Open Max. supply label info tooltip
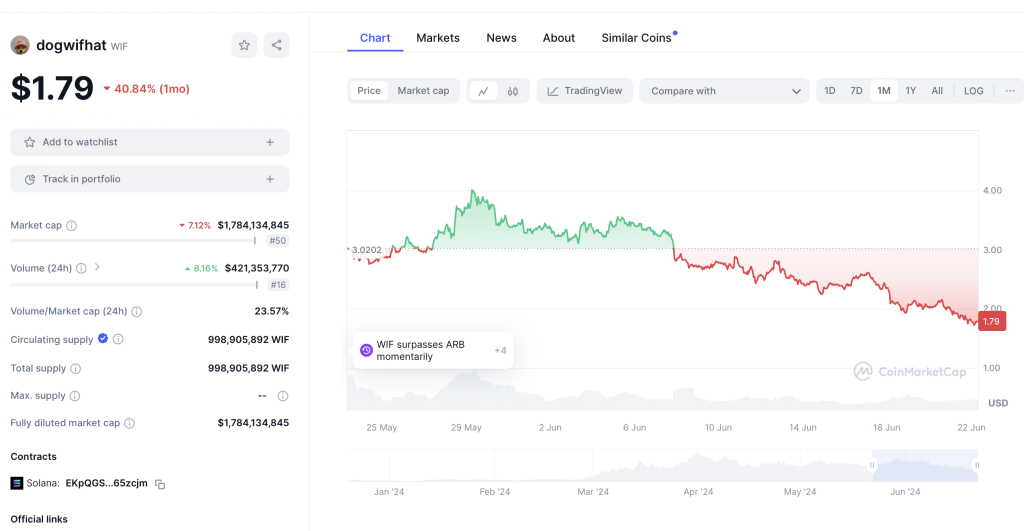Image resolution: width=1024 pixels, height=531 pixels. (74, 396)
